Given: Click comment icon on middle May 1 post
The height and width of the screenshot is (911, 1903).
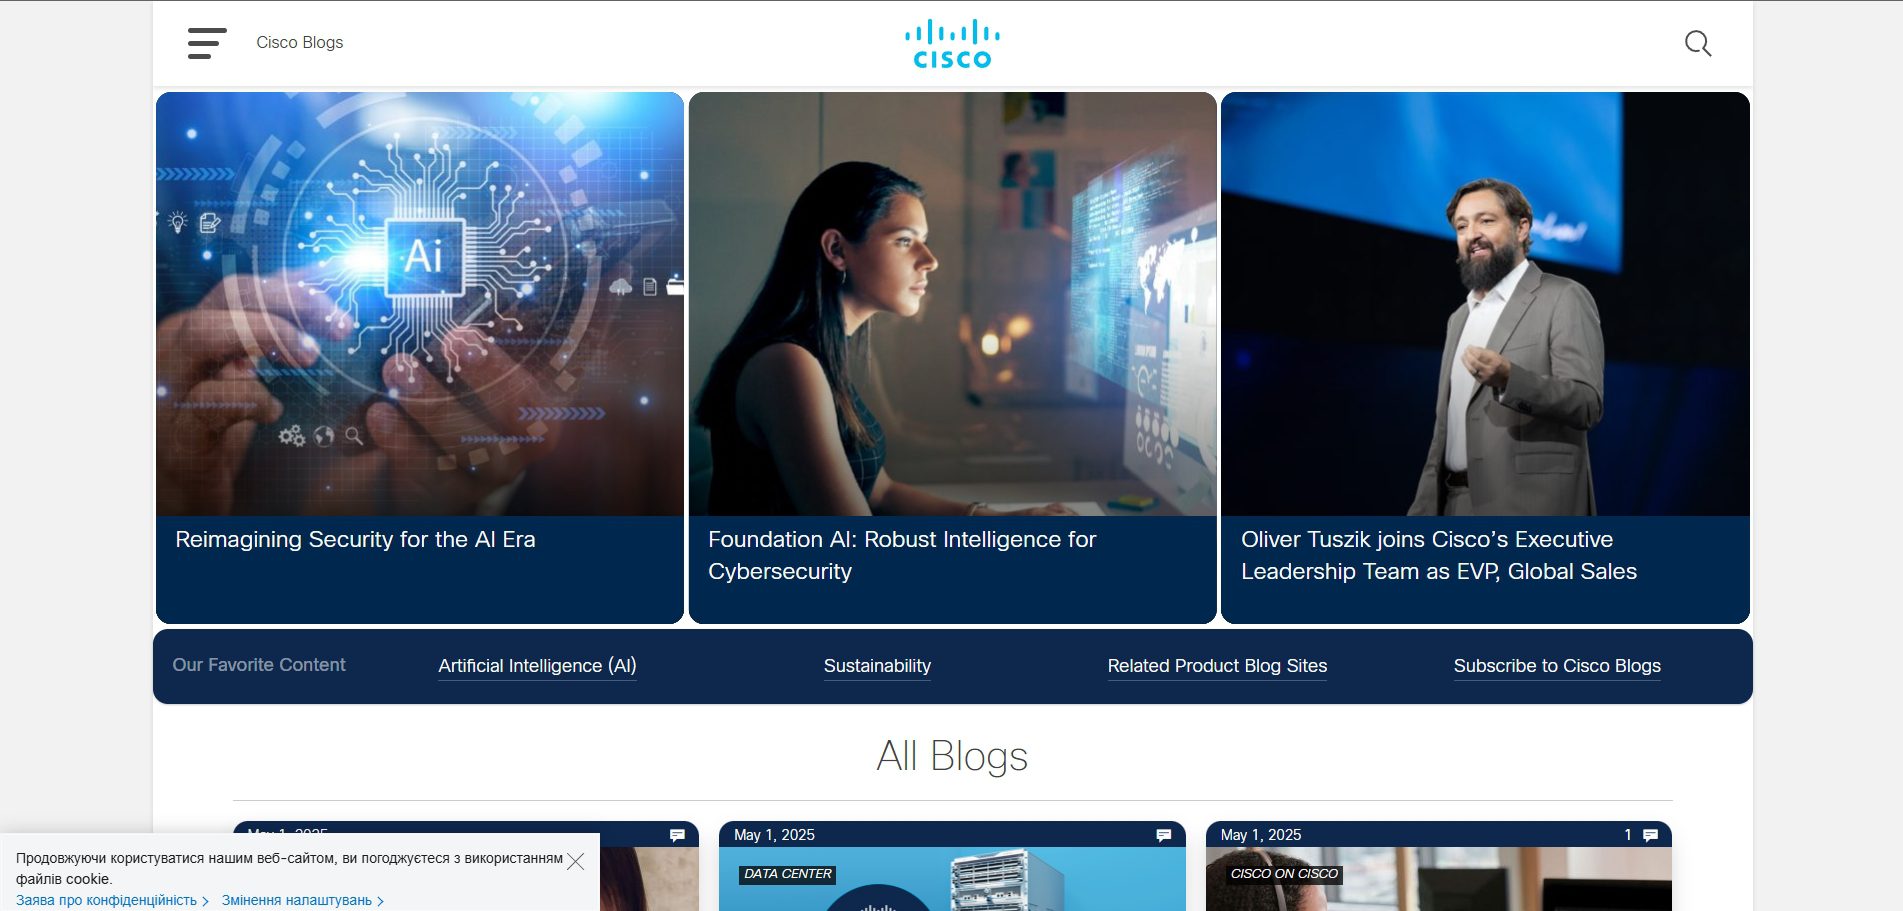Looking at the screenshot, I should pos(1163,835).
